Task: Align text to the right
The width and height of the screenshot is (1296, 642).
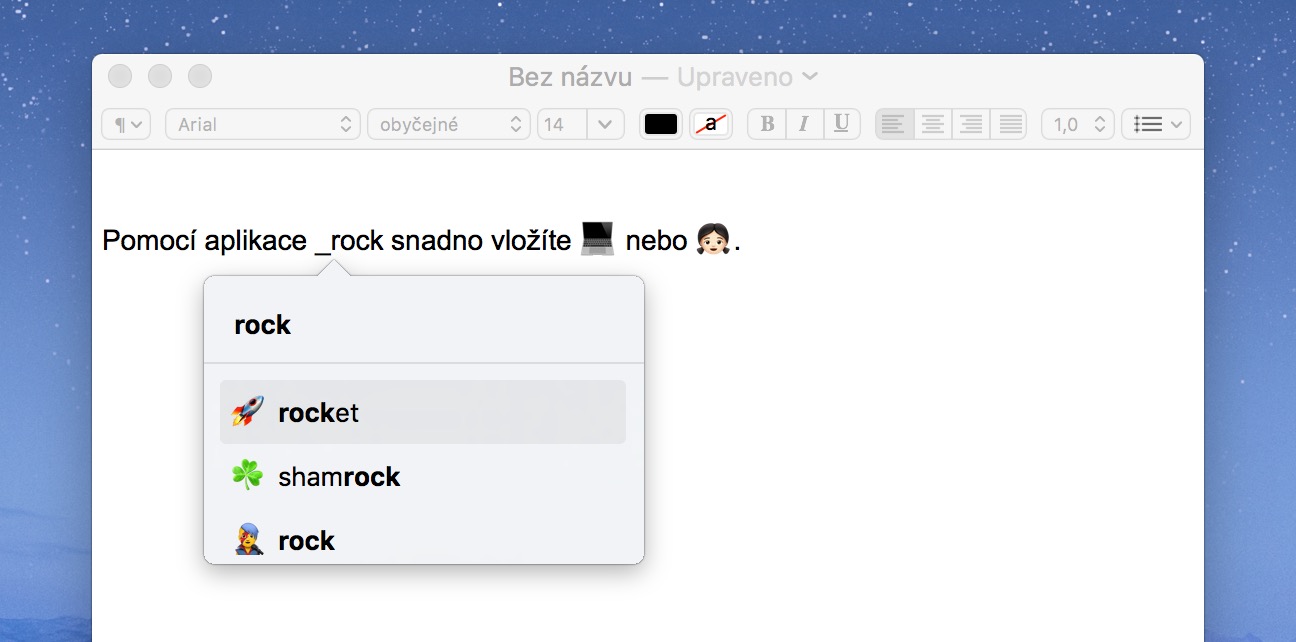Action: coord(970,124)
